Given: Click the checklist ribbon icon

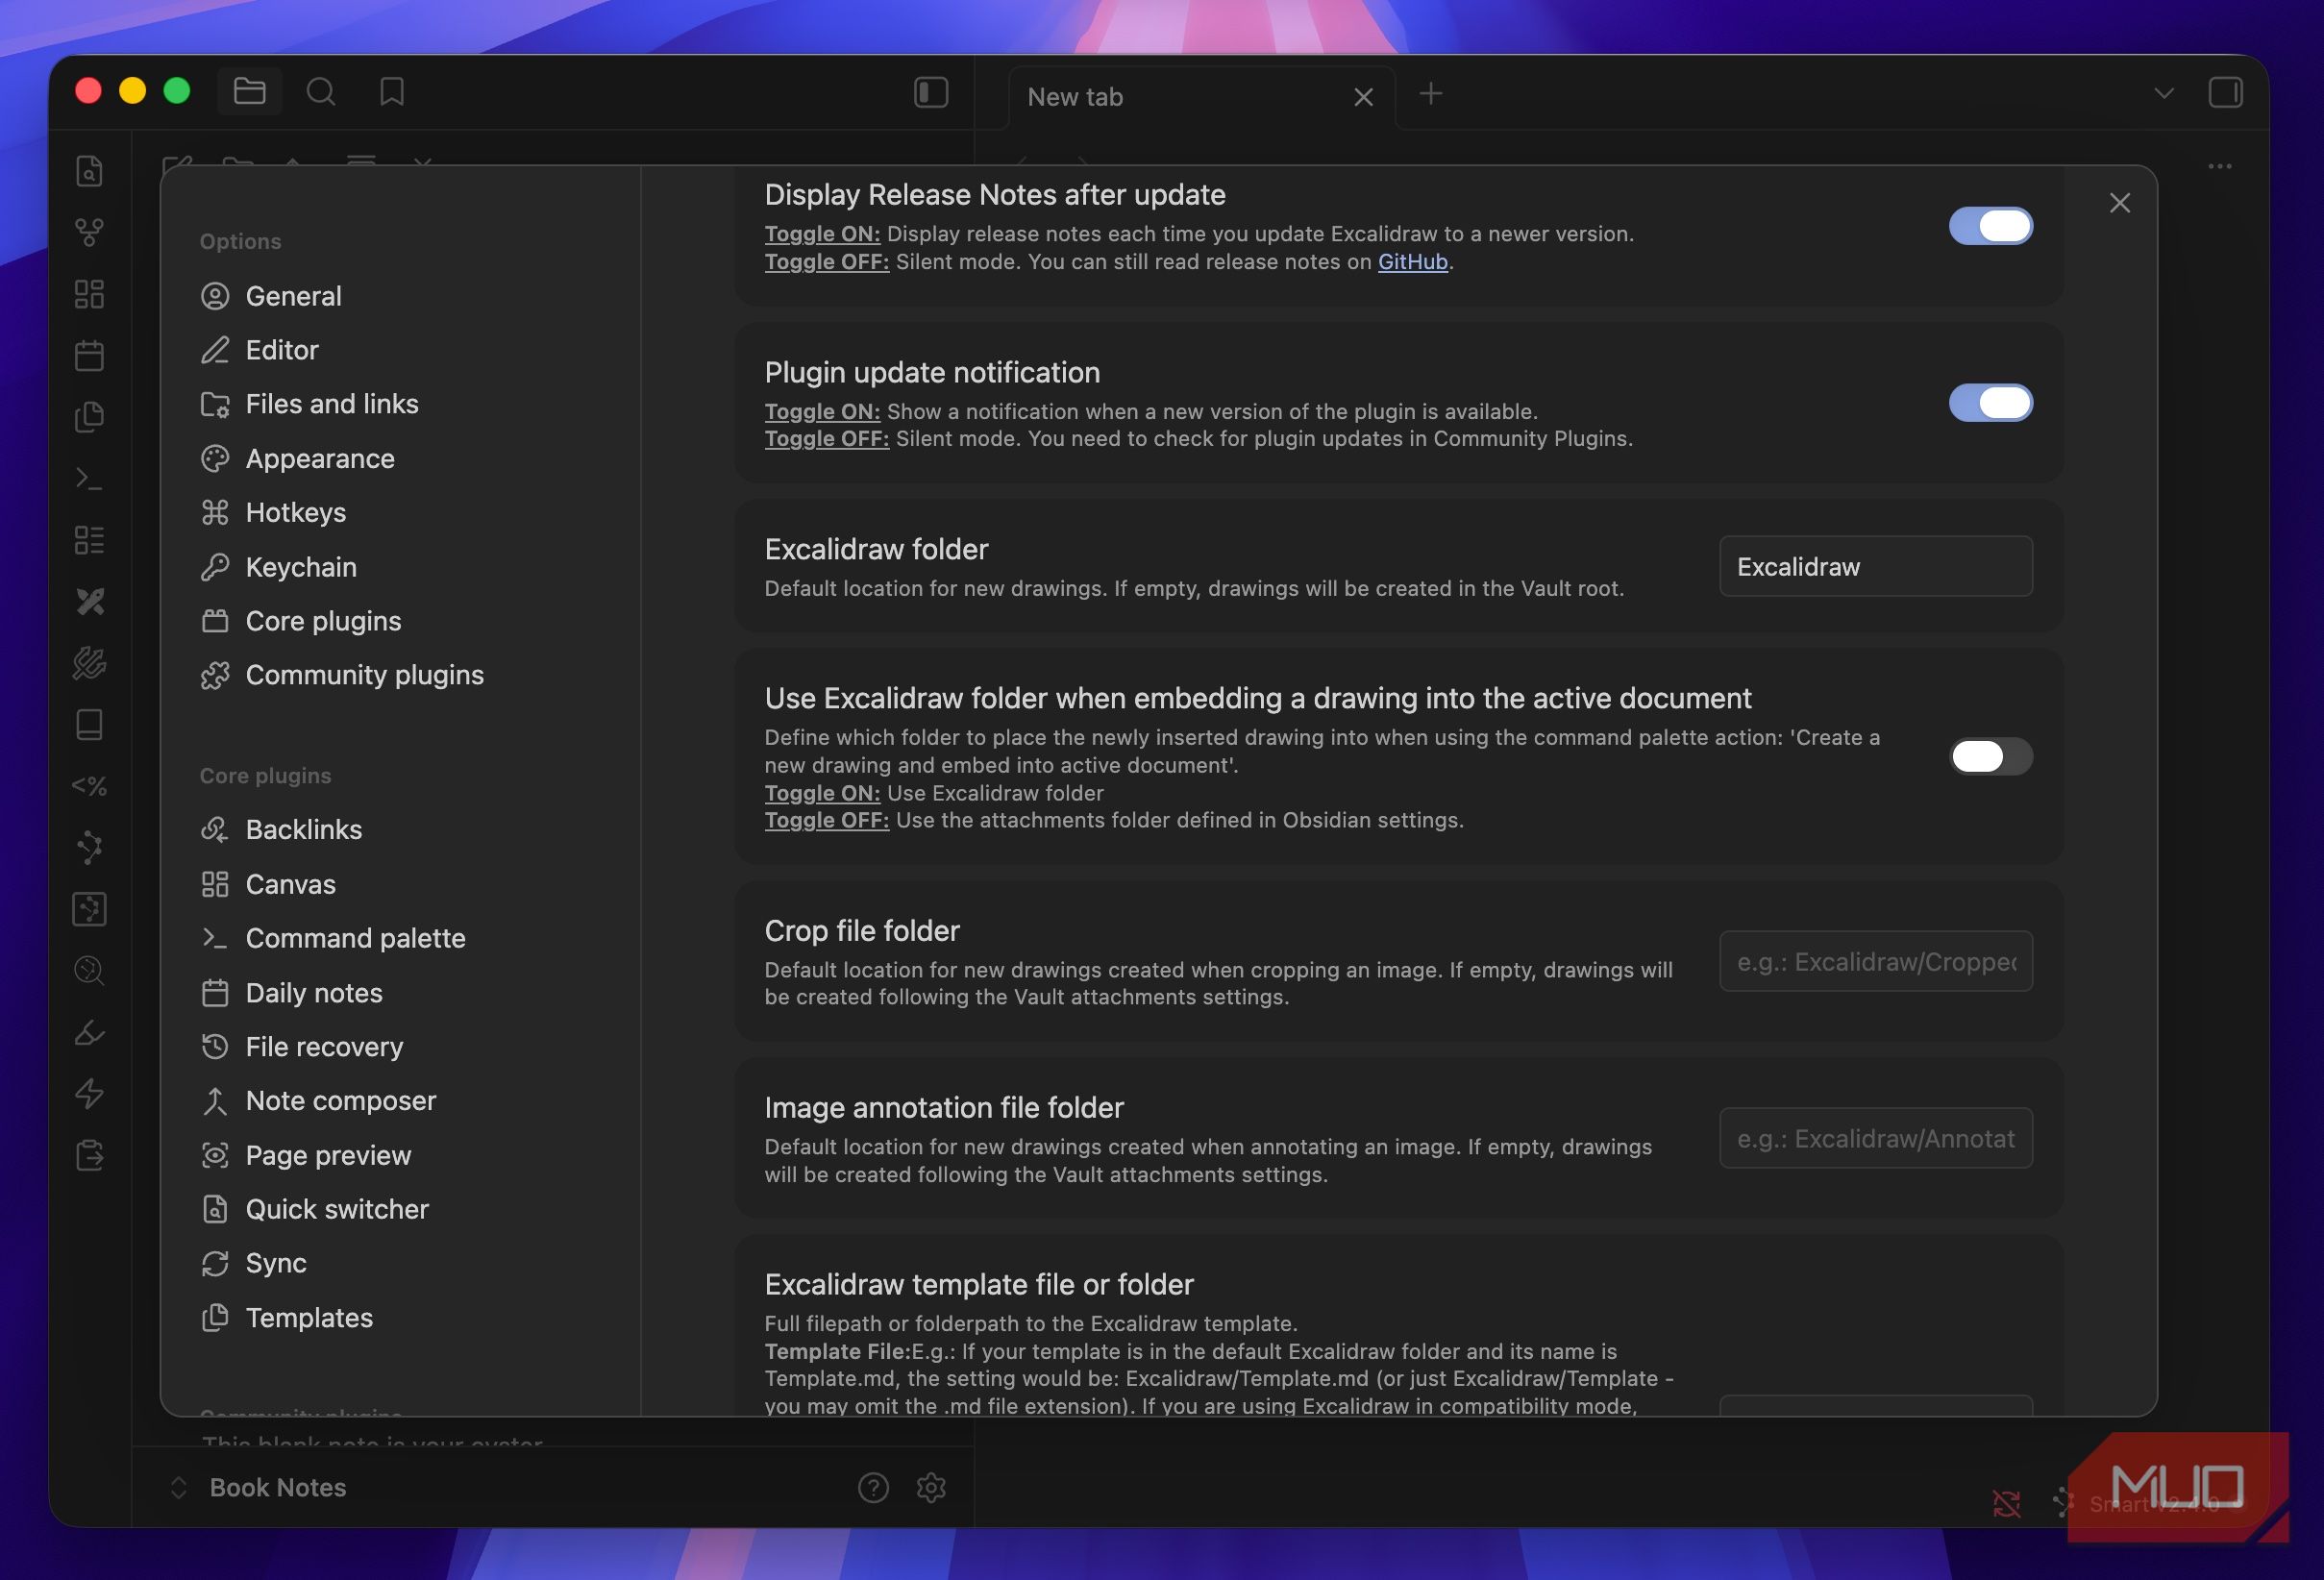Looking at the screenshot, I should (x=89, y=540).
